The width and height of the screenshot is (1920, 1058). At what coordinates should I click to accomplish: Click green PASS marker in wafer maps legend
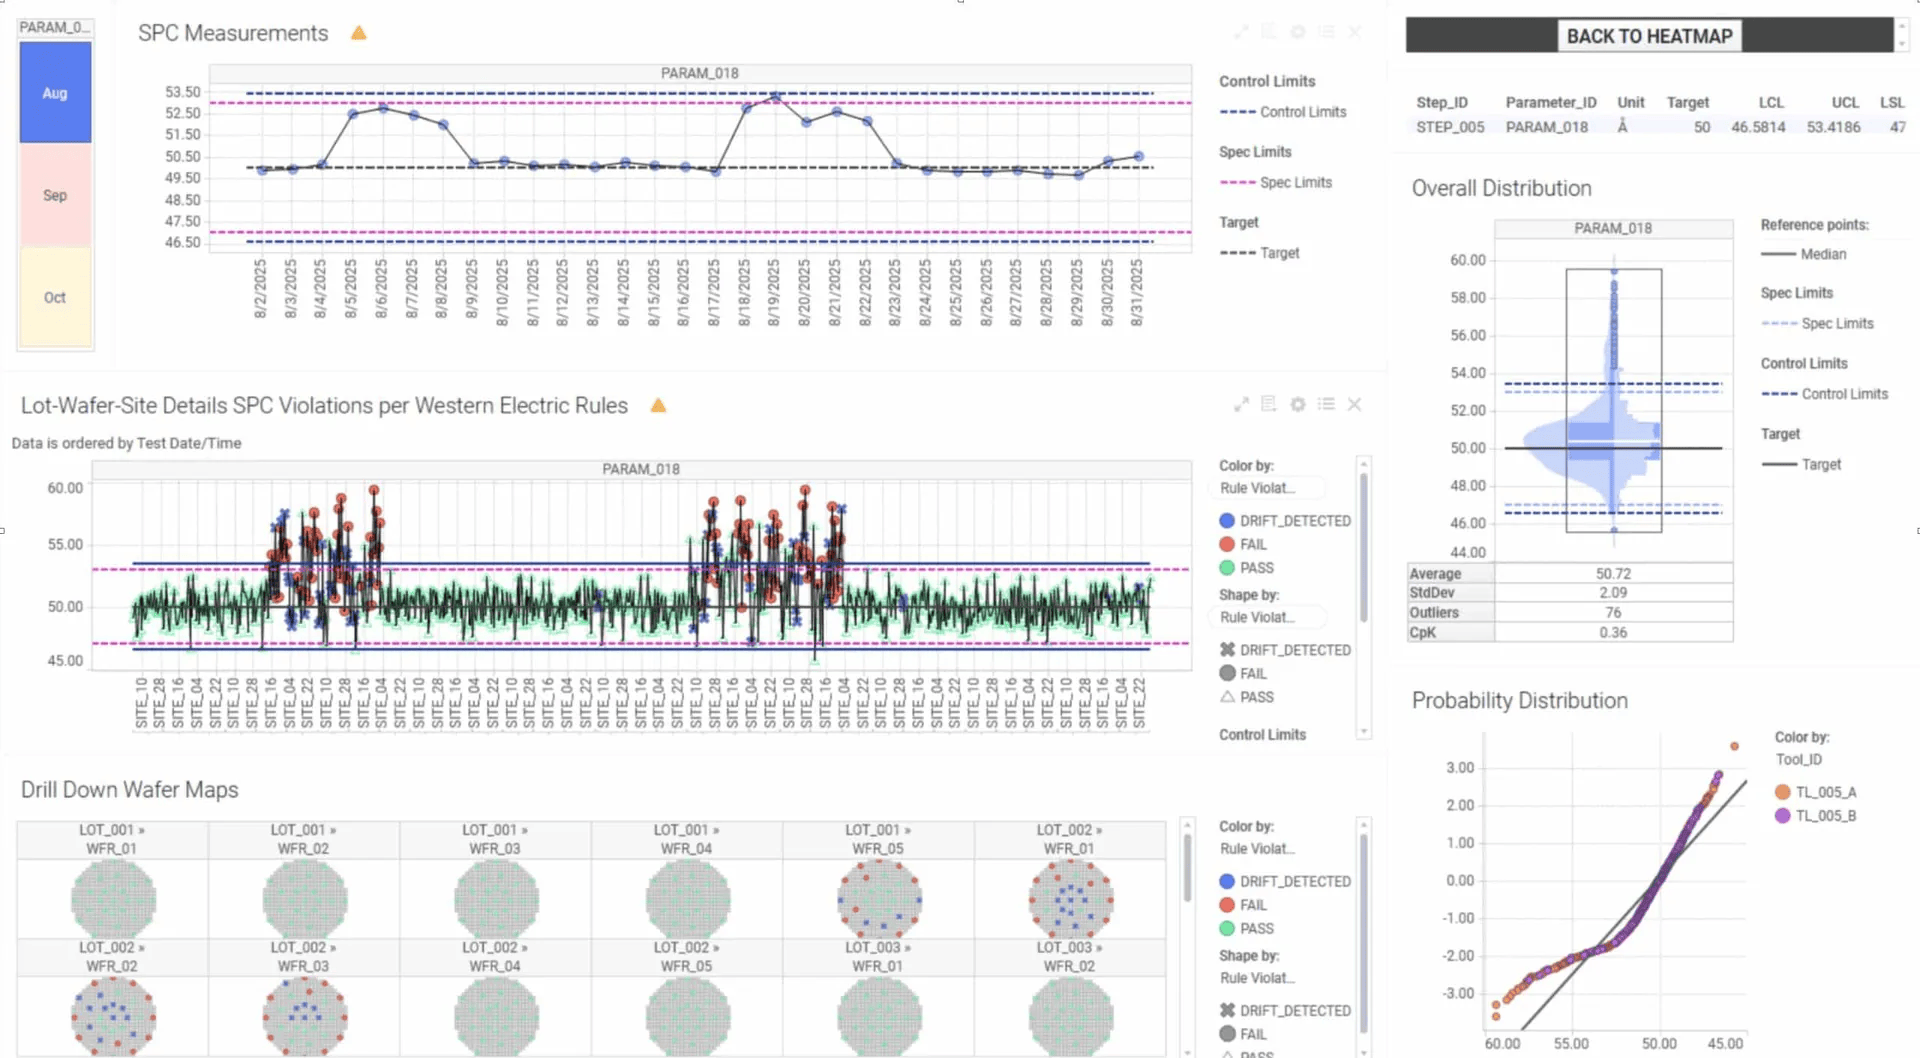(x=1227, y=929)
